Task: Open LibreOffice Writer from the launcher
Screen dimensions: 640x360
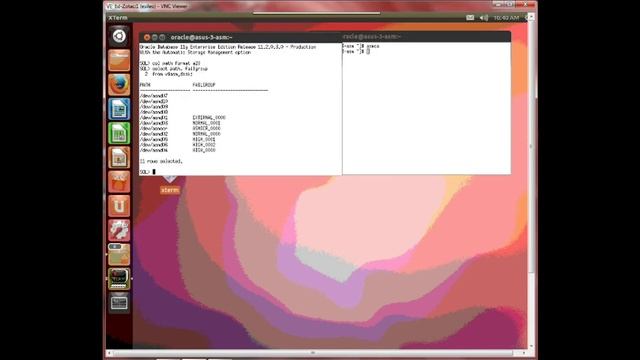Action: 119,109
